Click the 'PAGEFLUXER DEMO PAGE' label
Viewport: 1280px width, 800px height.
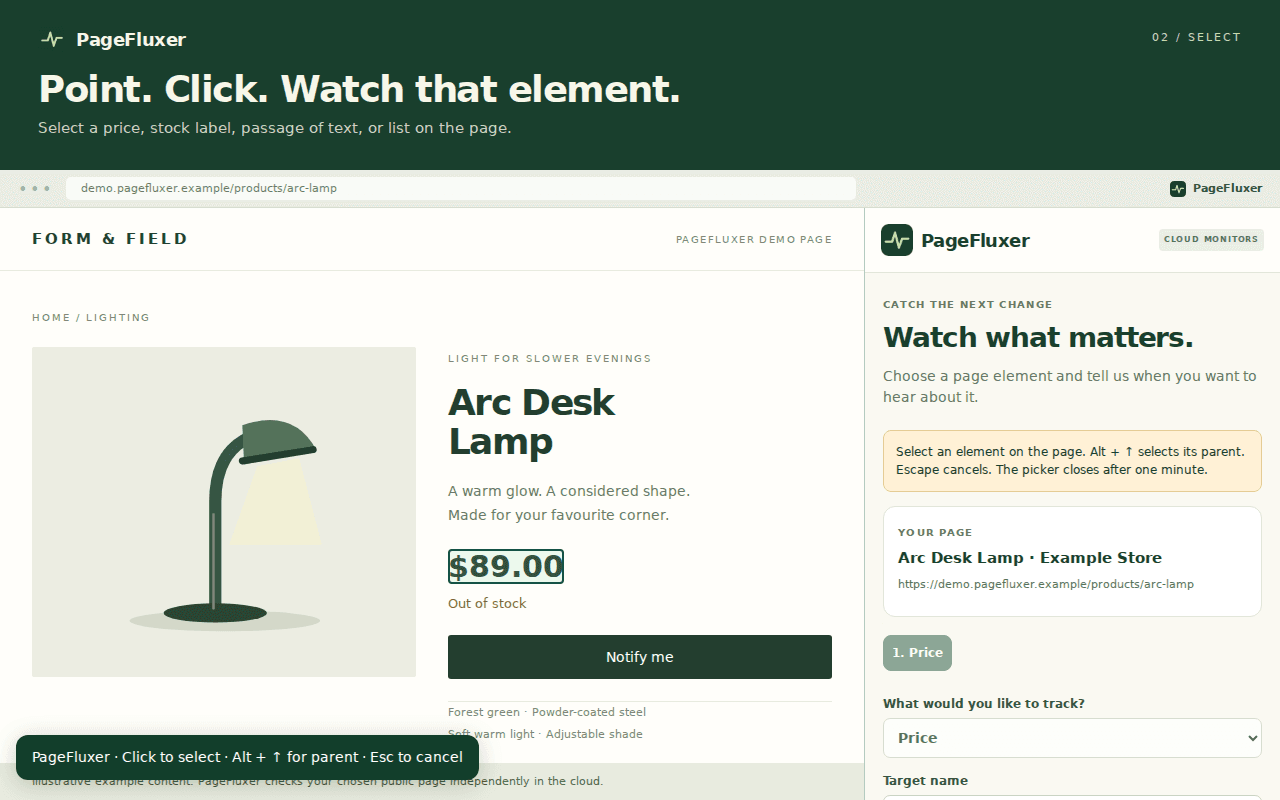(x=754, y=240)
